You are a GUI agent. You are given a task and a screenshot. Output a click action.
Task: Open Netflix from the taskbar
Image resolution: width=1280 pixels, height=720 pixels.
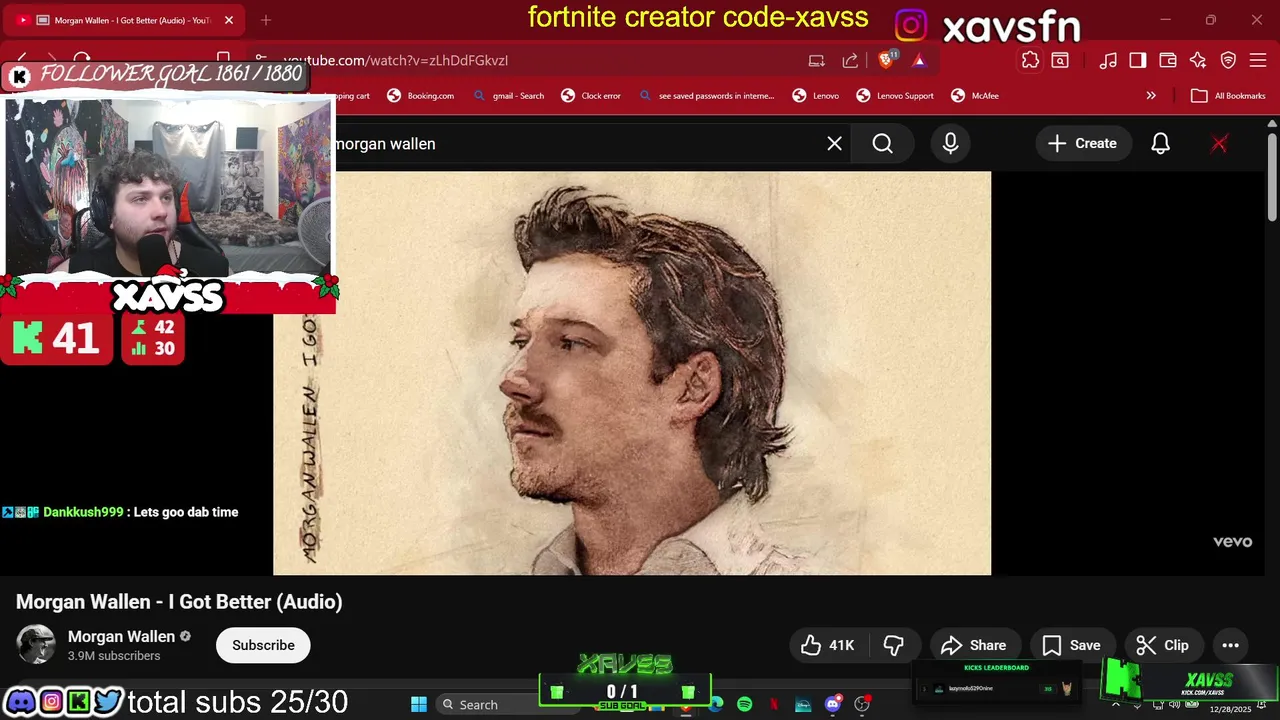pos(774,704)
